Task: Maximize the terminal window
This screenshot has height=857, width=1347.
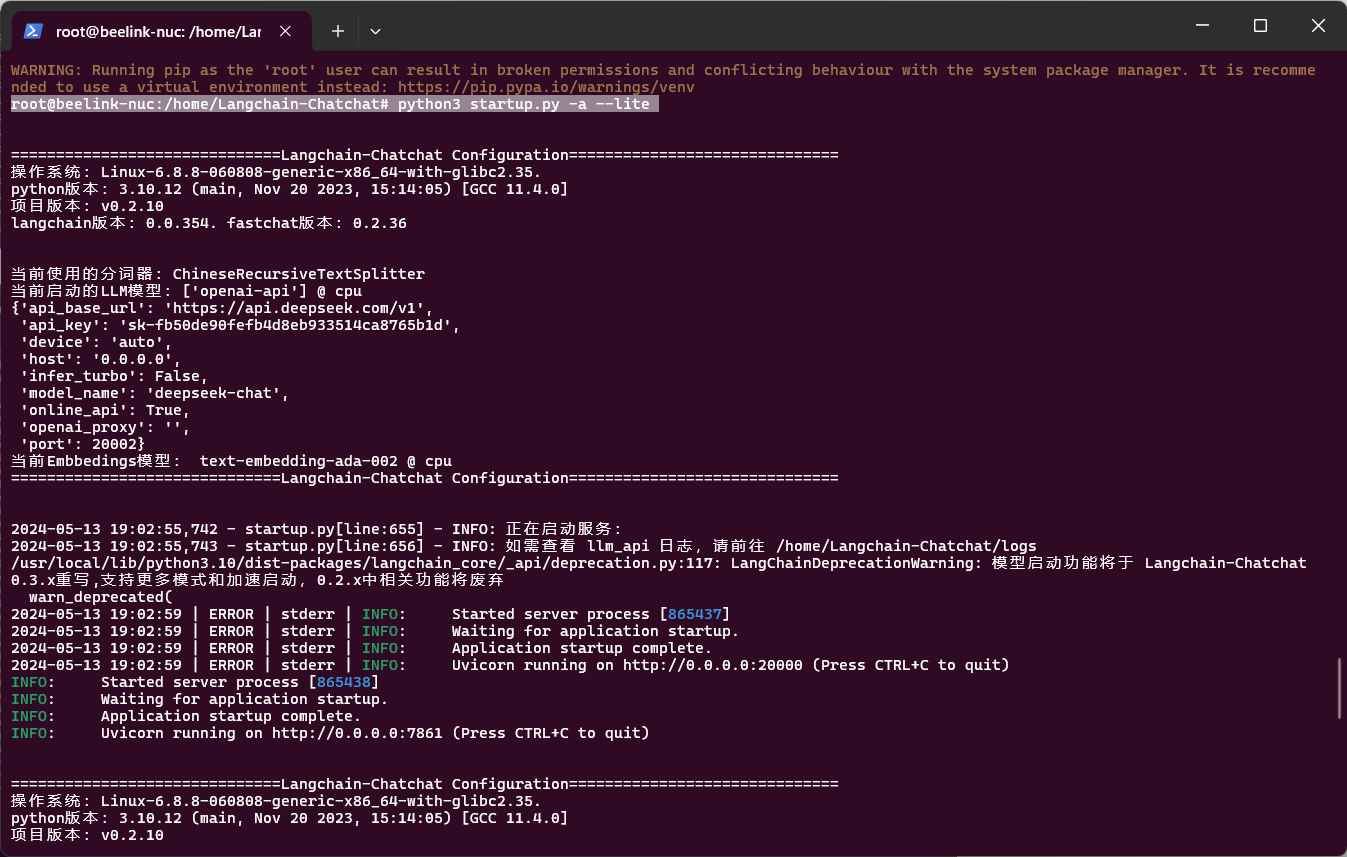Action: point(1260,26)
